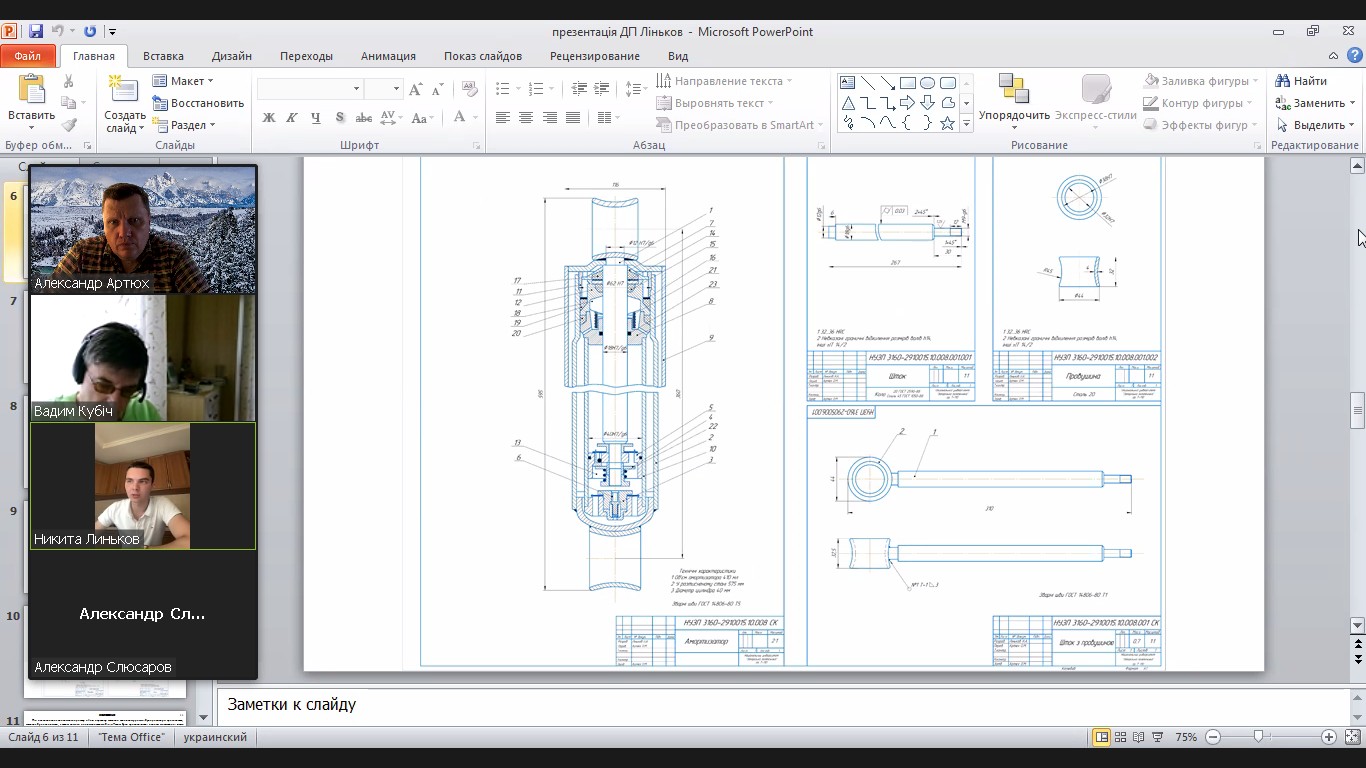Click the Cut scissors icon
Image resolution: width=1366 pixels, height=768 pixels.
click(x=68, y=81)
